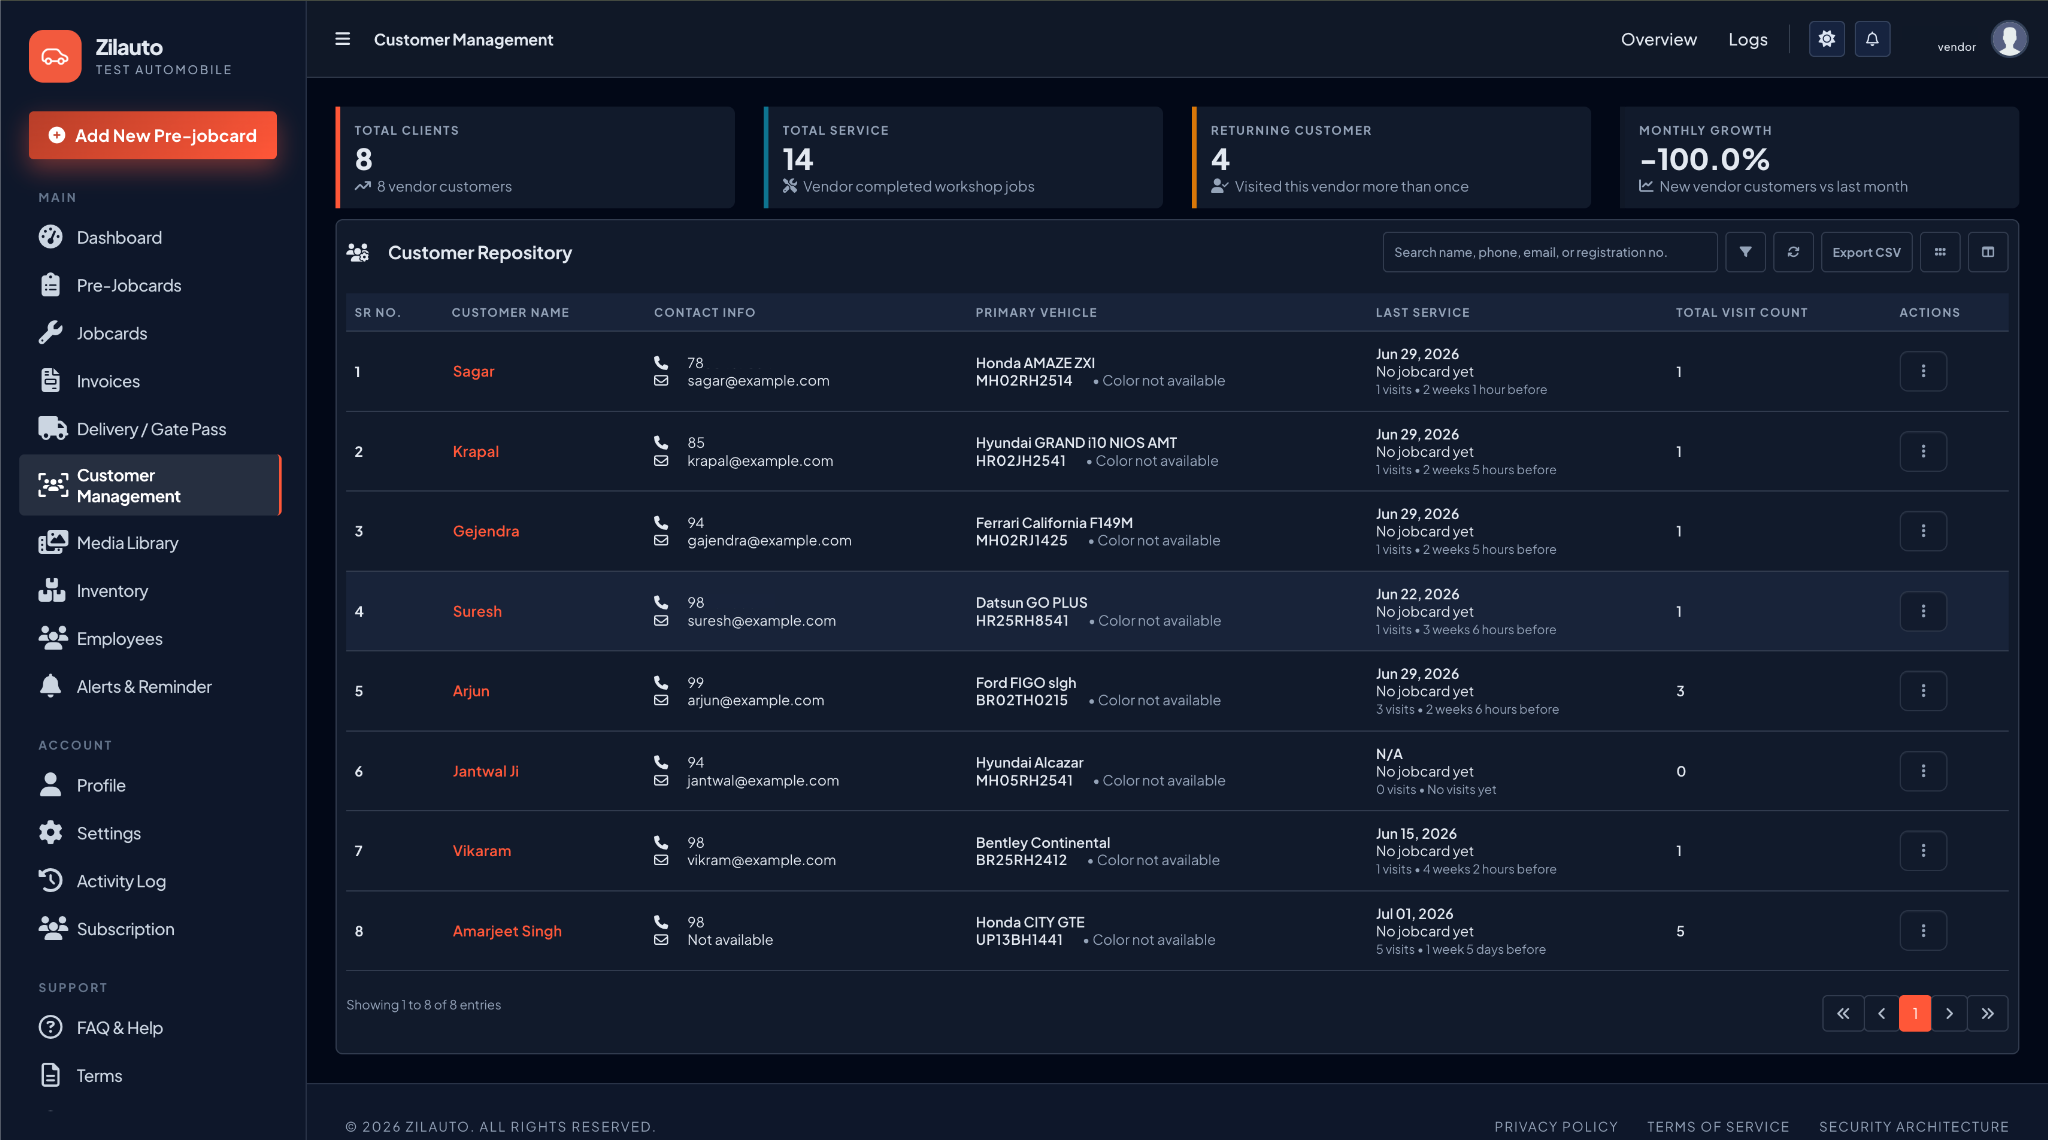Switch to grid view icon

(1940, 252)
